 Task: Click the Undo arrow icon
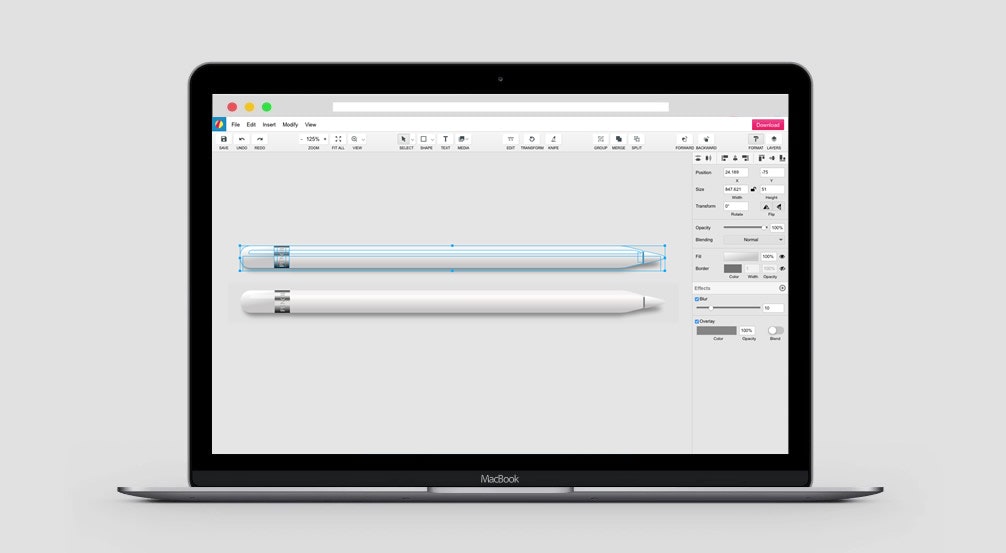coord(242,139)
